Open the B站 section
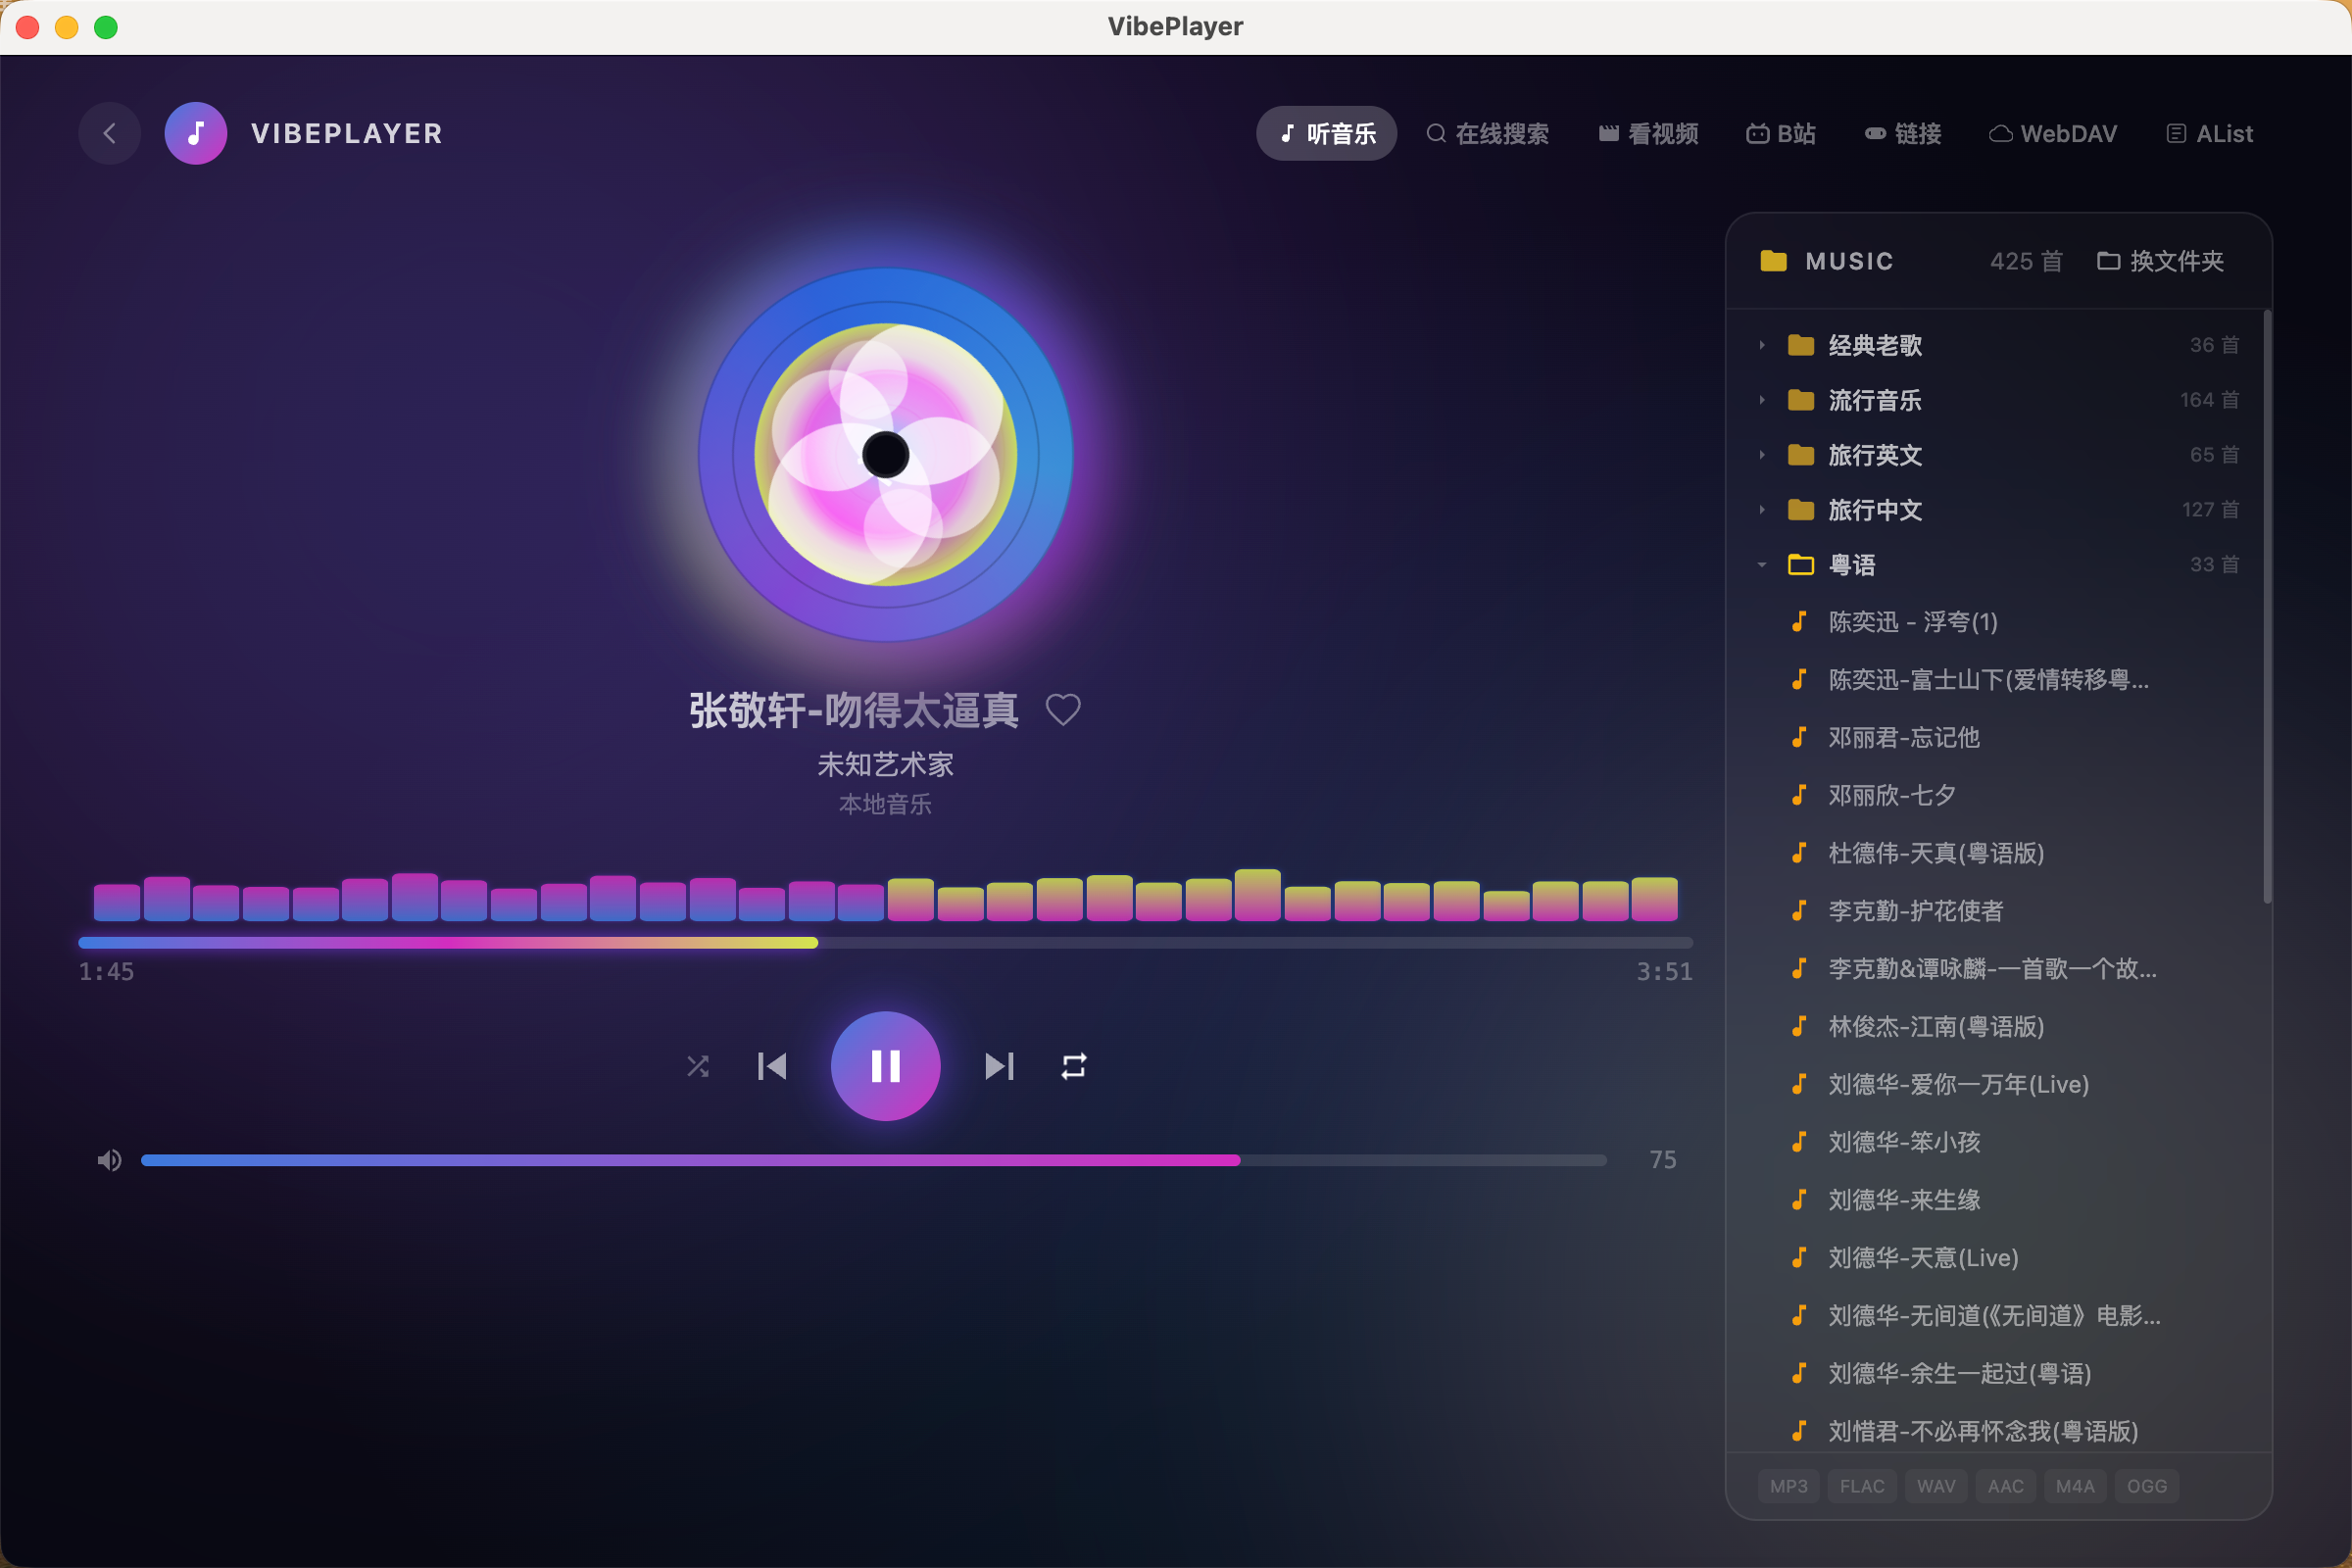2352x1568 pixels. [x=1780, y=133]
